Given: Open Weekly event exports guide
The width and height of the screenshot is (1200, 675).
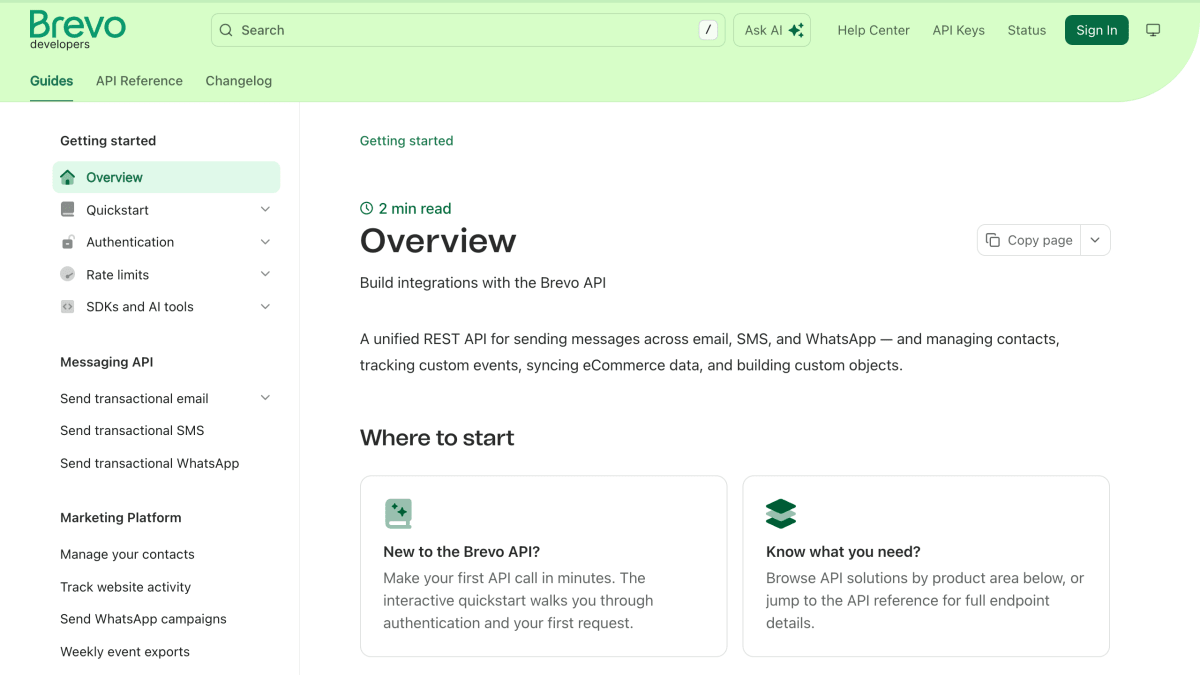Looking at the screenshot, I should click(125, 651).
